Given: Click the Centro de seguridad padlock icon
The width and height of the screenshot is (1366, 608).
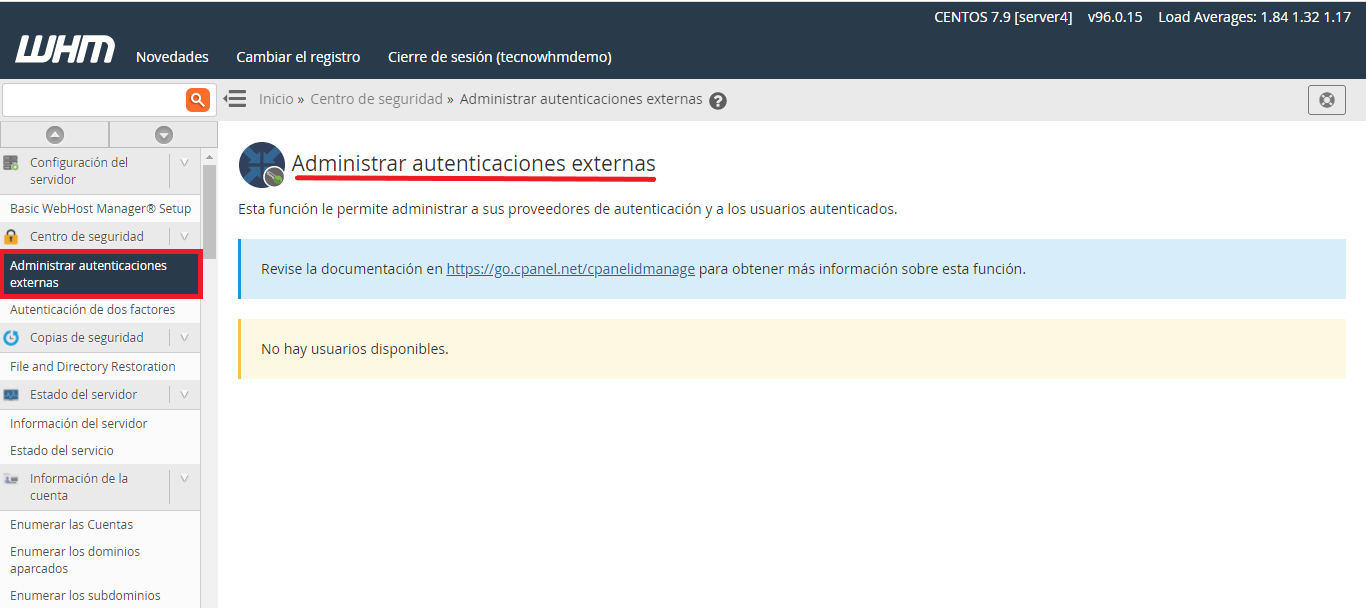Looking at the screenshot, I should pos(12,237).
